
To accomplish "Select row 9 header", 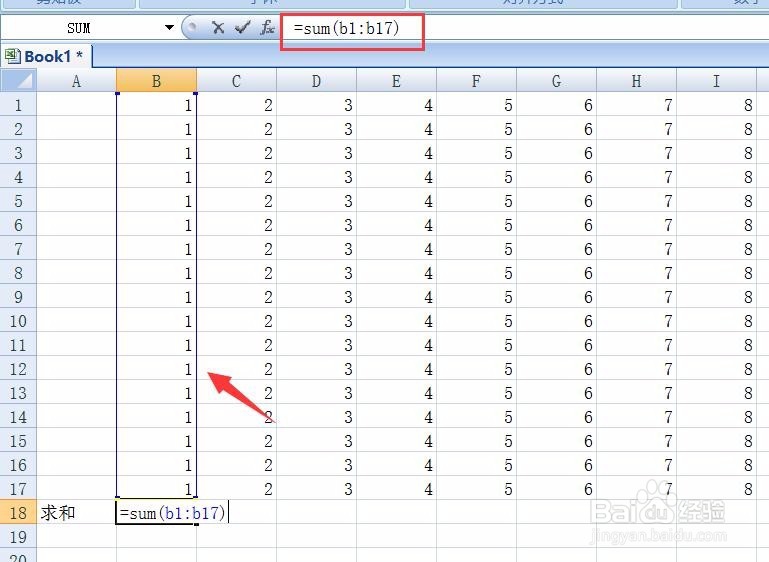I will 19,297.
